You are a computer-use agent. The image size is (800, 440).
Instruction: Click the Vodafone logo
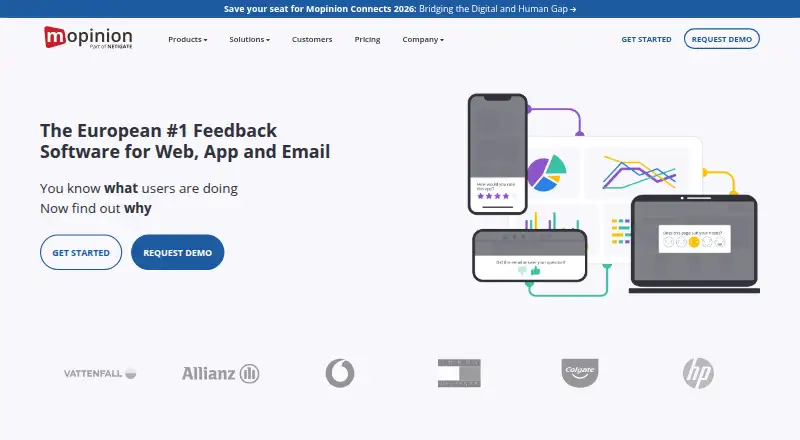pos(340,373)
